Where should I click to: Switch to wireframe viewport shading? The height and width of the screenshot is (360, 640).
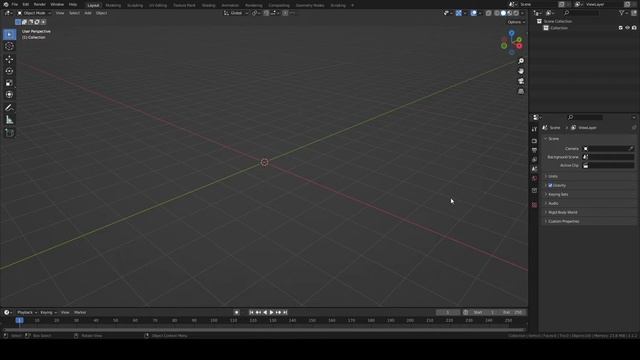tap(497, 13)
